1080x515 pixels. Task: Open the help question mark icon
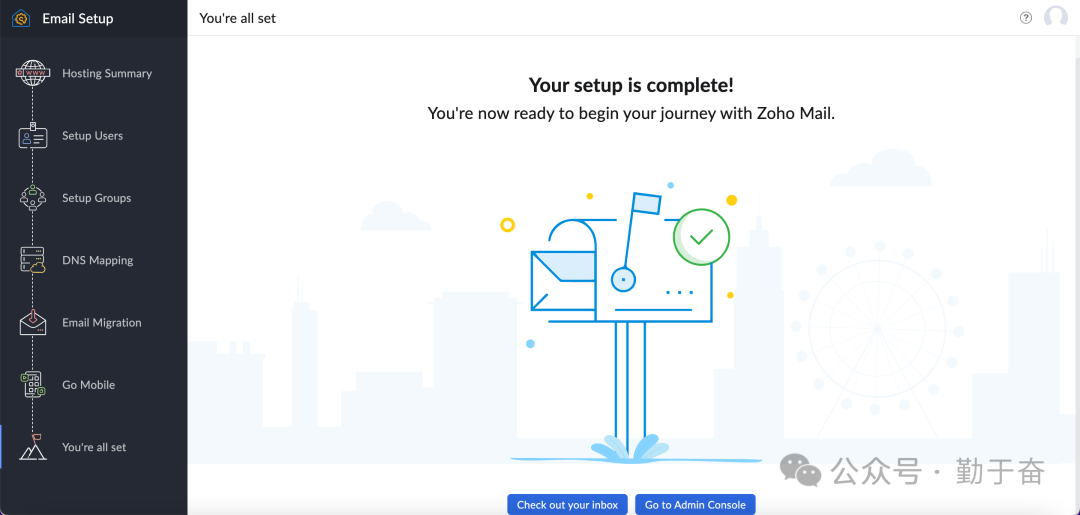click(x=1026, y=18)
